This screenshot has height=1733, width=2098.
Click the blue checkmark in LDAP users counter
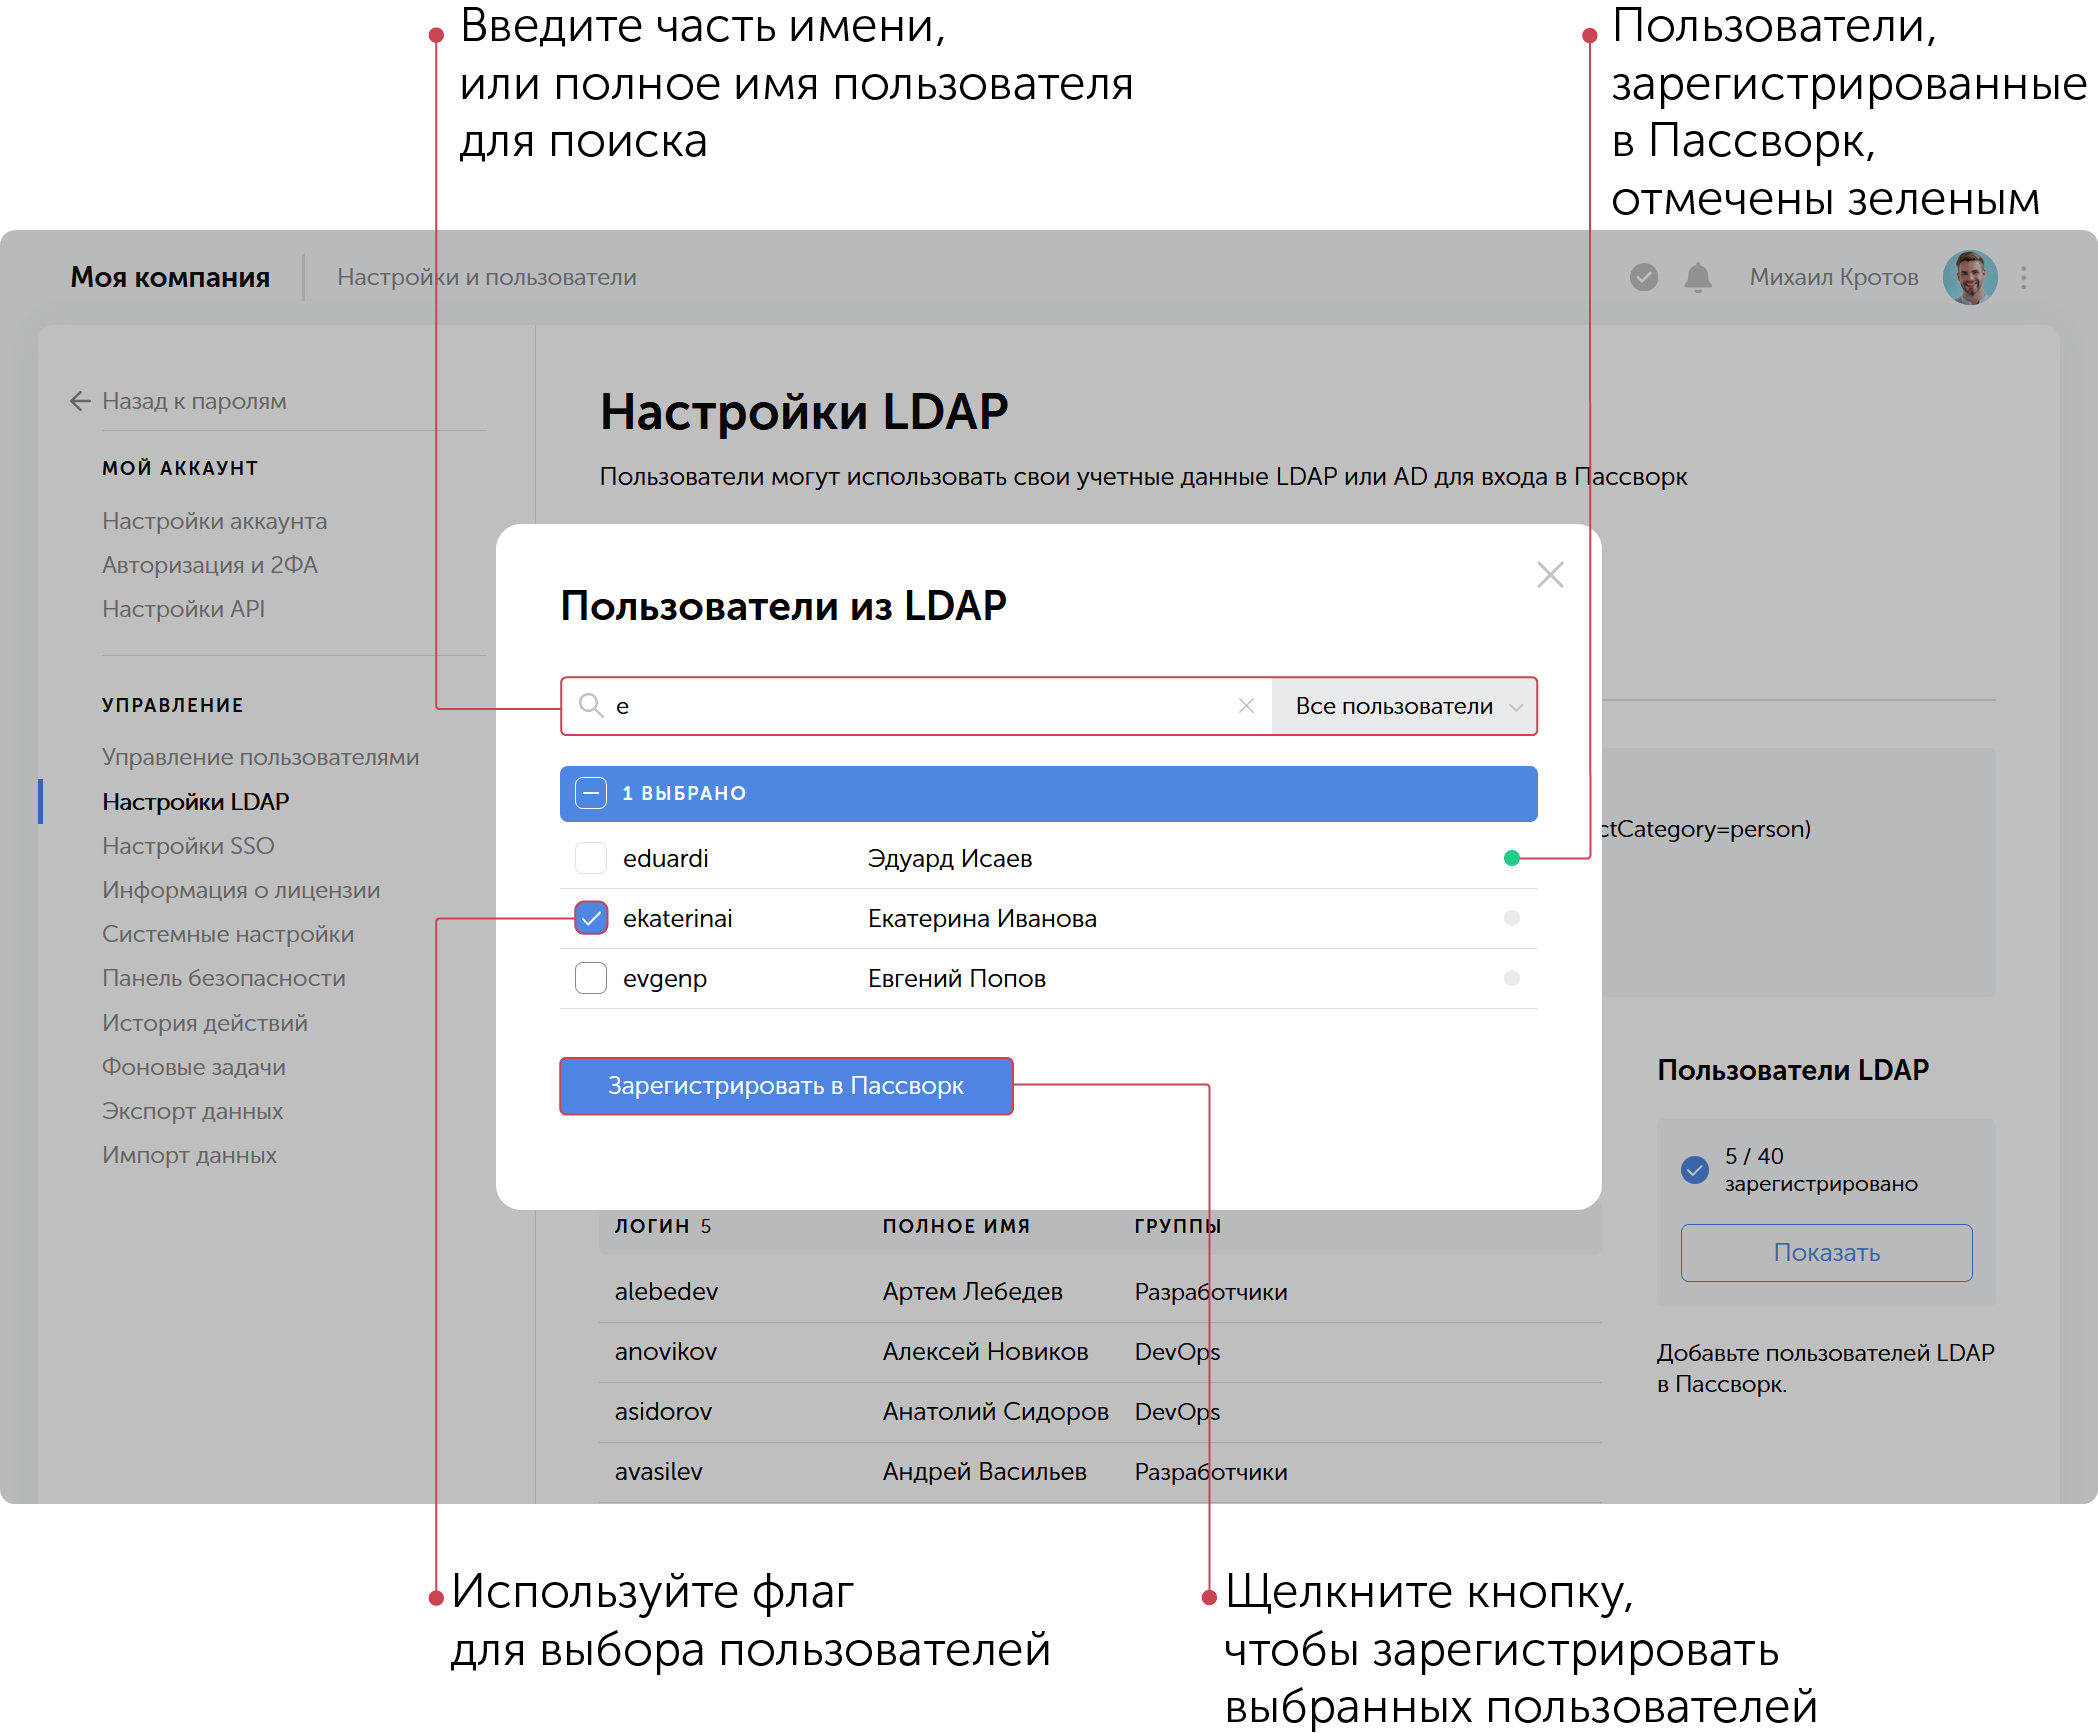pos(1693,1170)
